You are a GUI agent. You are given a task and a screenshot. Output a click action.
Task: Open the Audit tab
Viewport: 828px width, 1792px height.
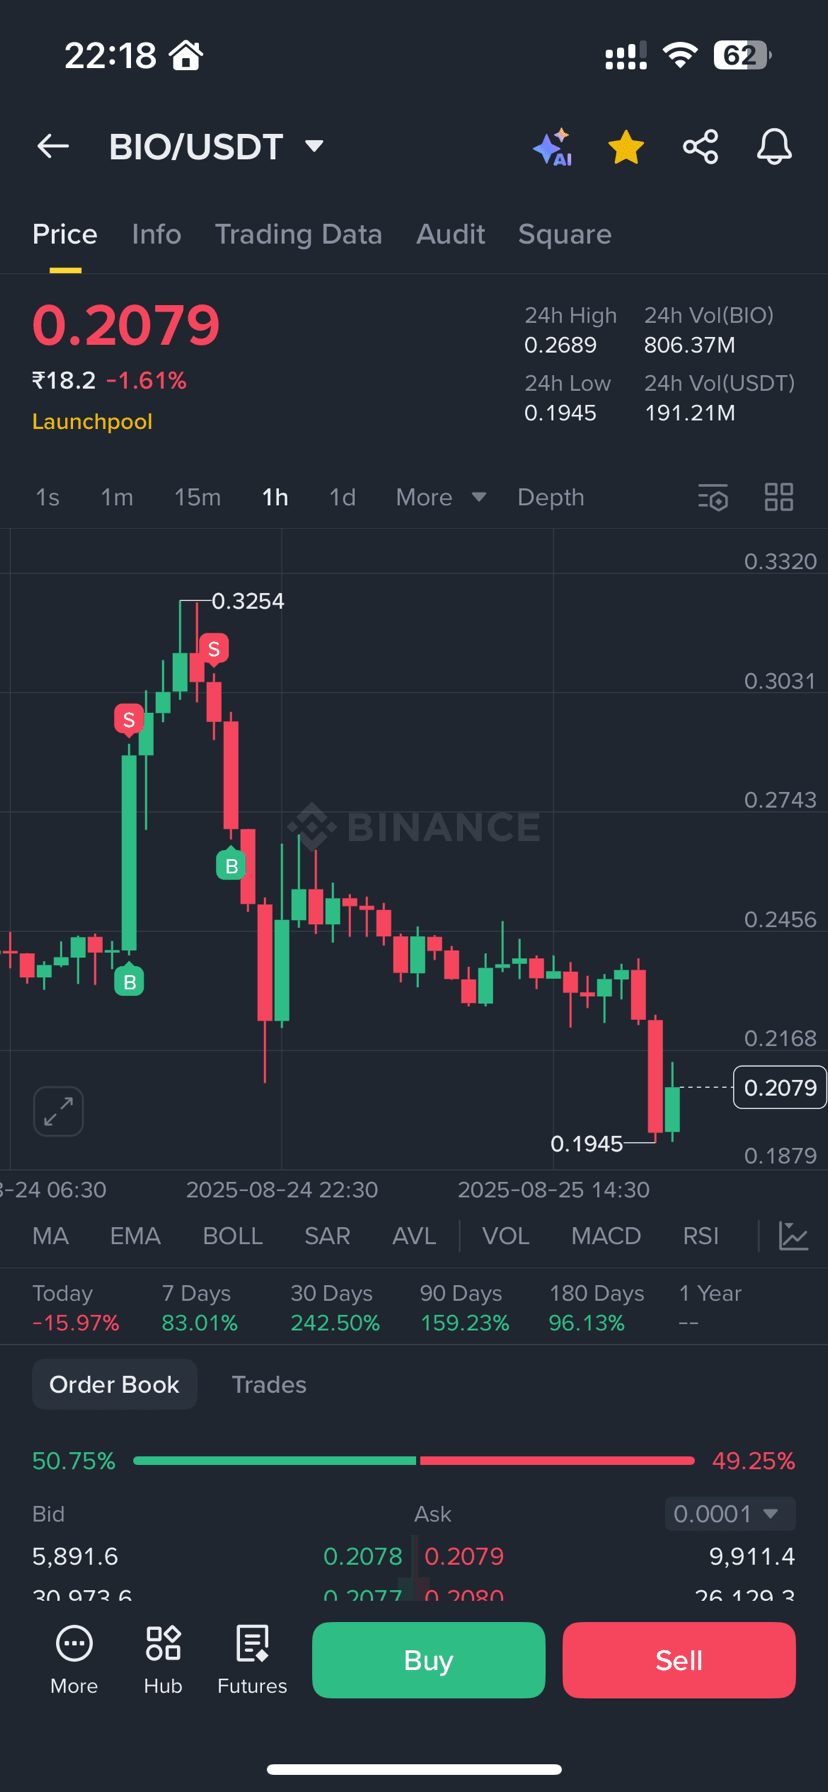[x=450, y=234]
